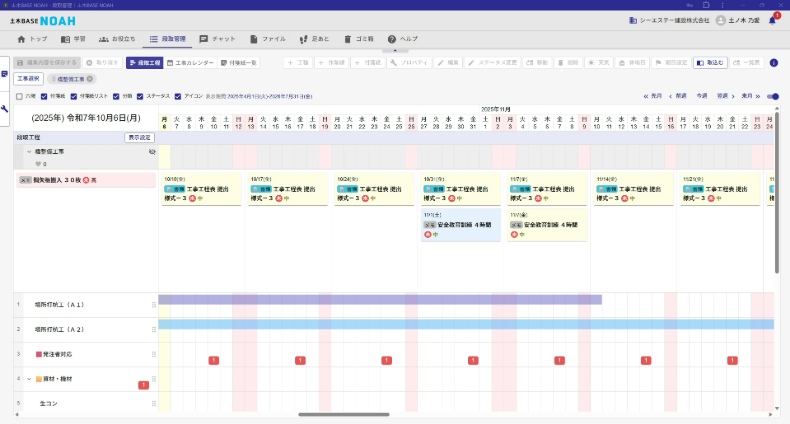Image resolution: width=790 pixels, height=424 pixels.
Task: Click the purple 場所打杭工 (A1) schedule bar
Action: click(x=380, y=299)
